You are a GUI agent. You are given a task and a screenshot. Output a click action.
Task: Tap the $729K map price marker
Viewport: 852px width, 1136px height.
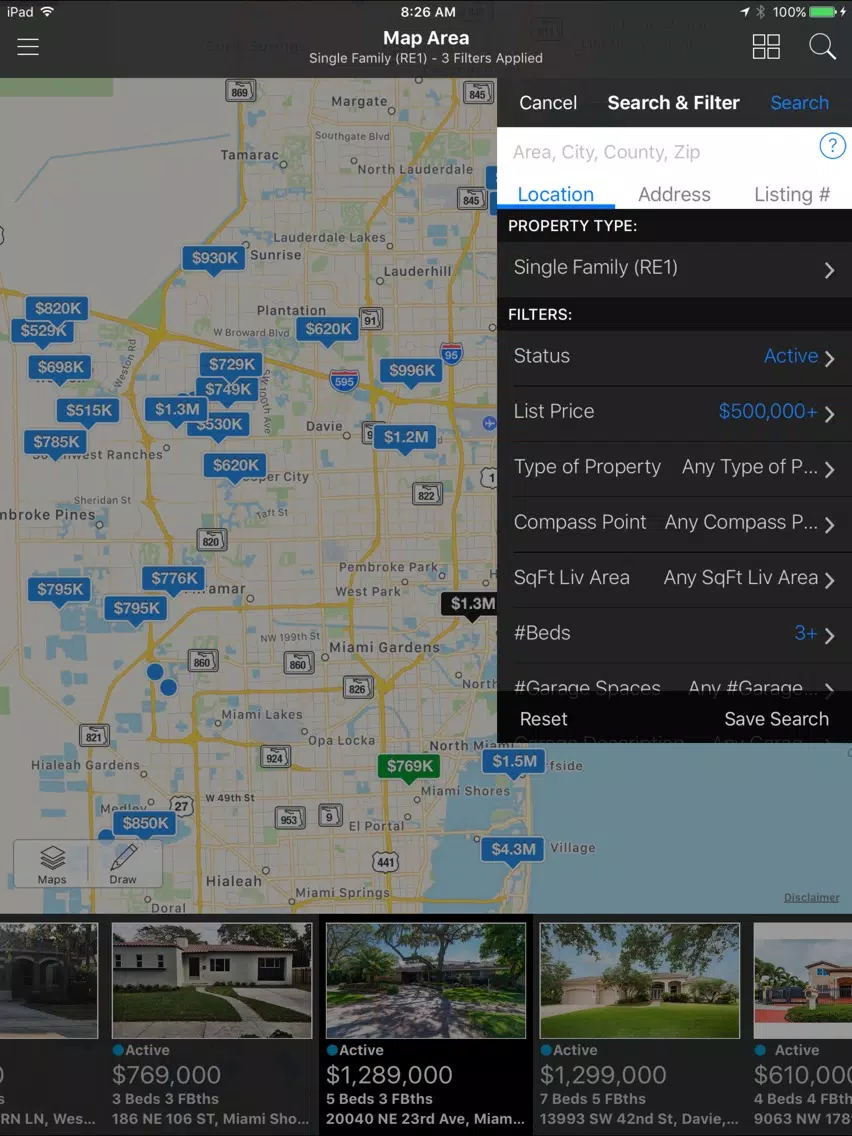231,364
